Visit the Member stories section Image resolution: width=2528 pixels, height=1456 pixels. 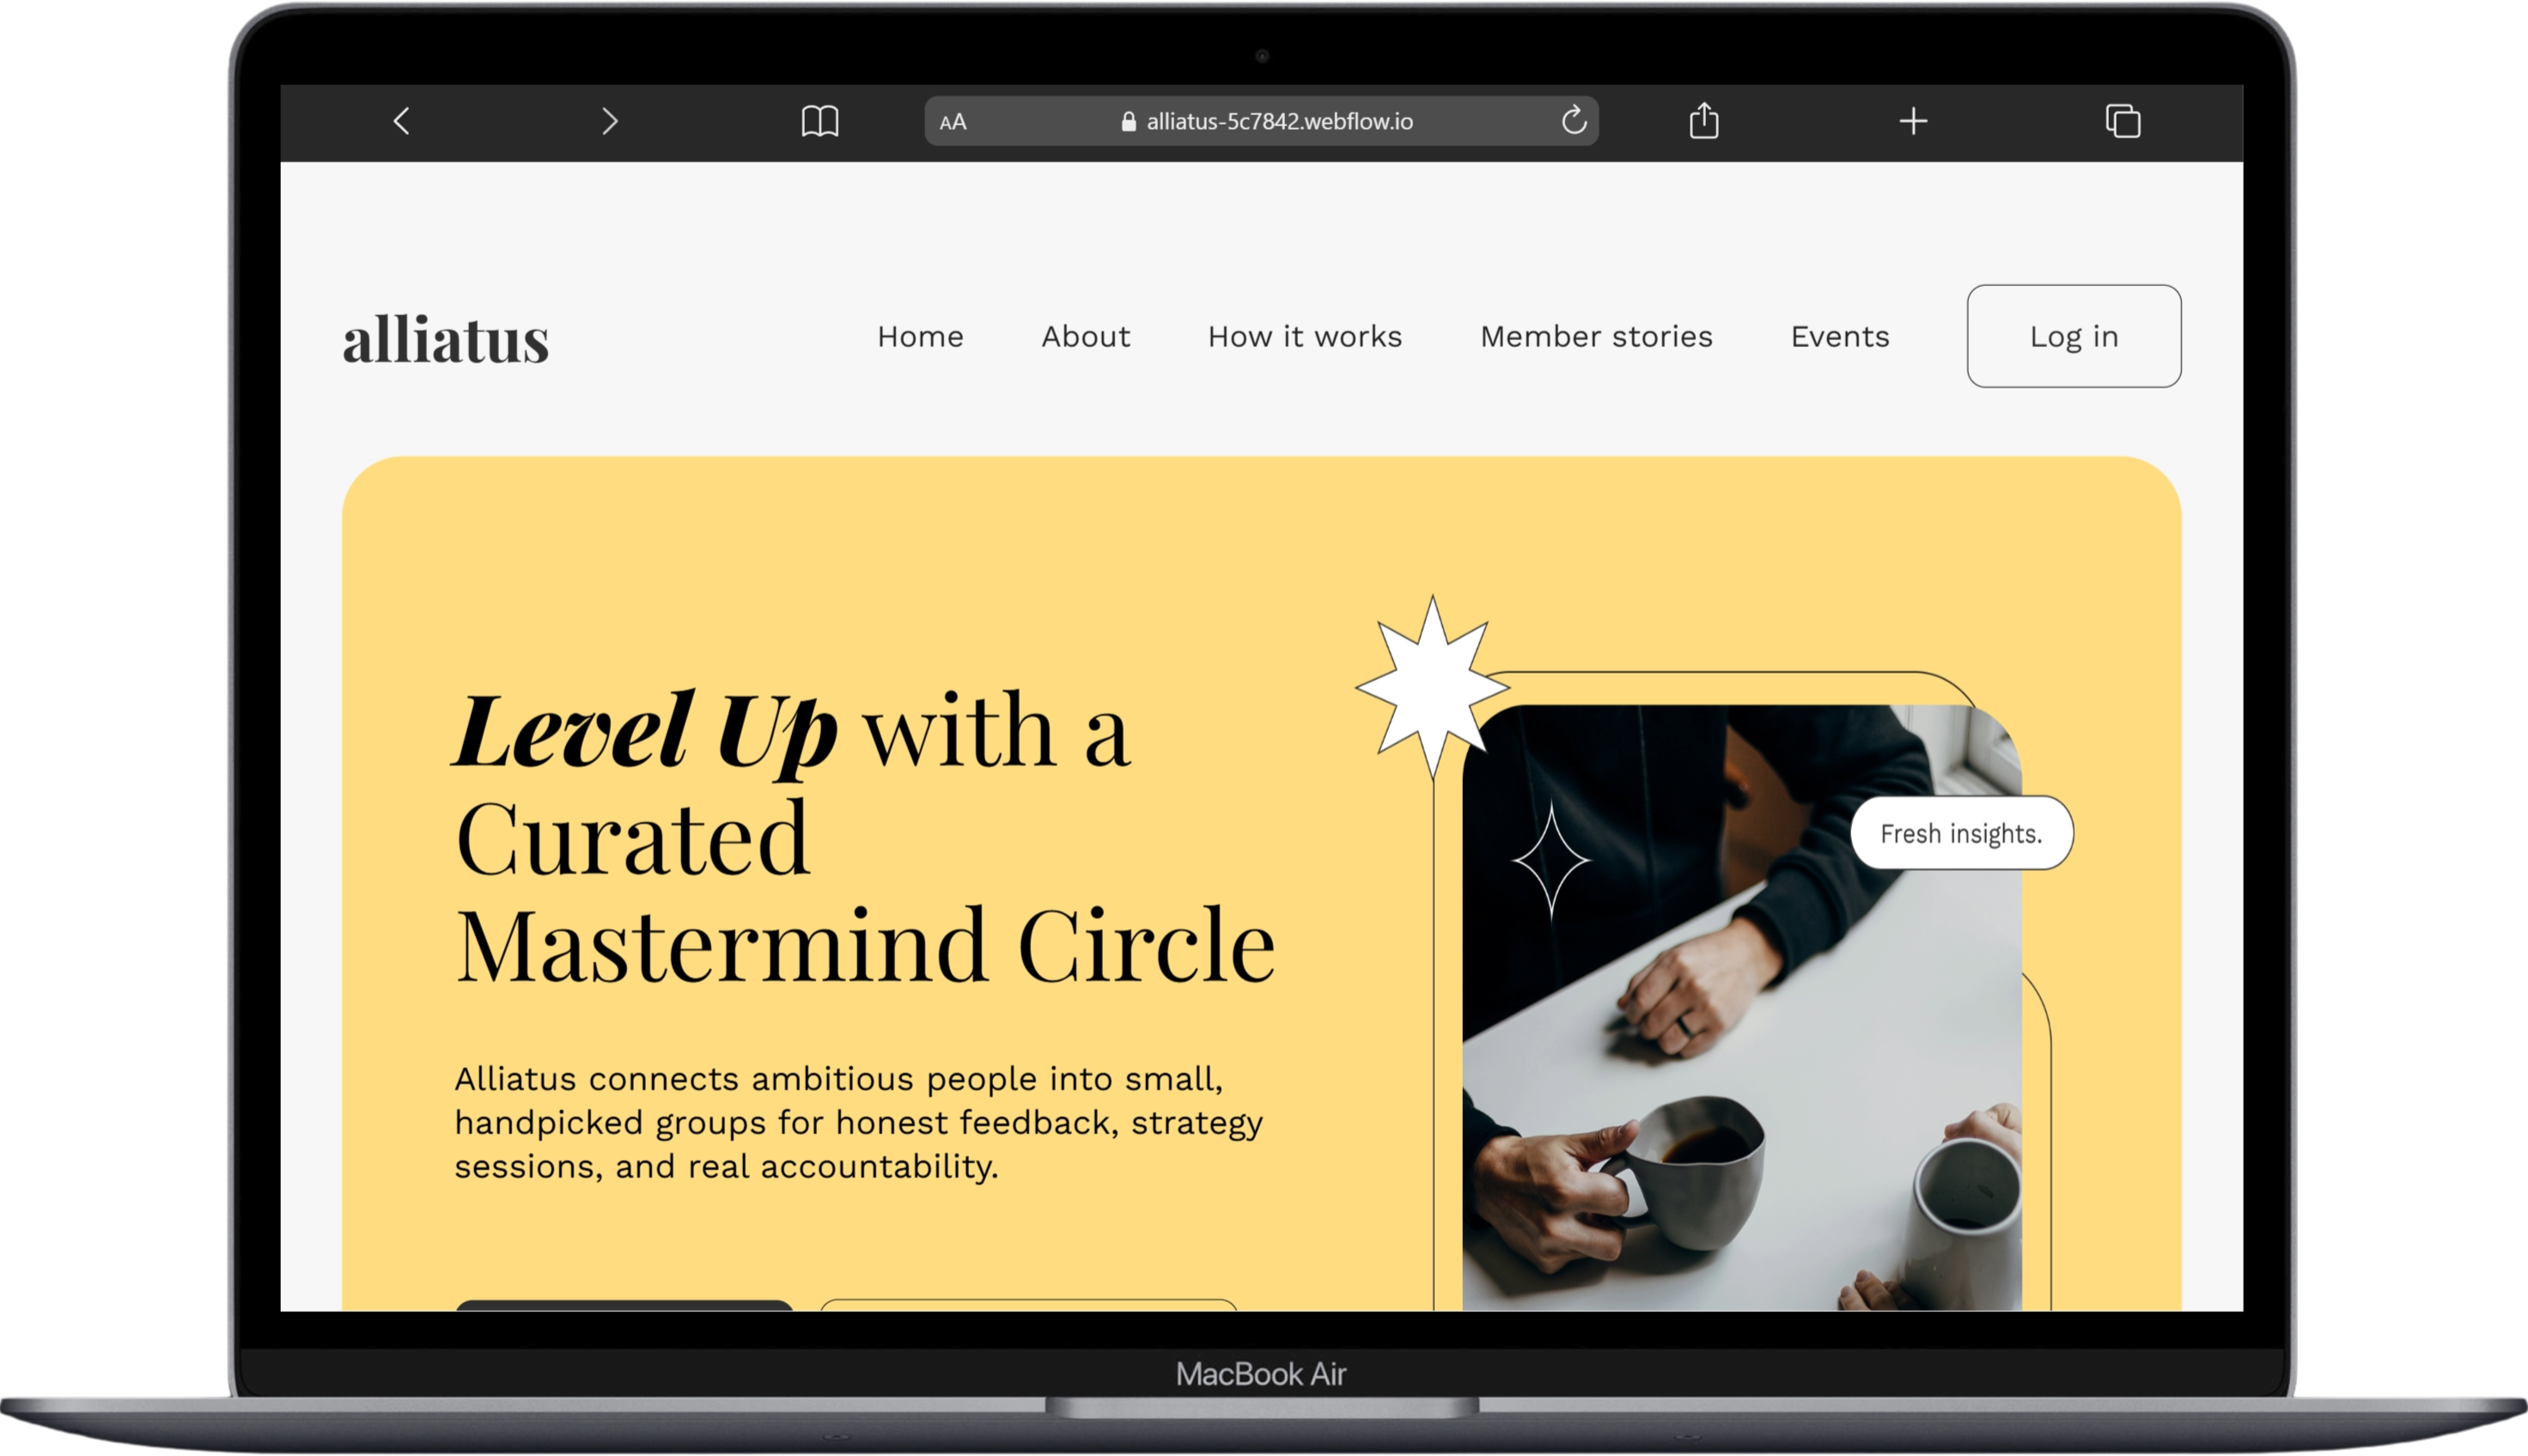1596,336
